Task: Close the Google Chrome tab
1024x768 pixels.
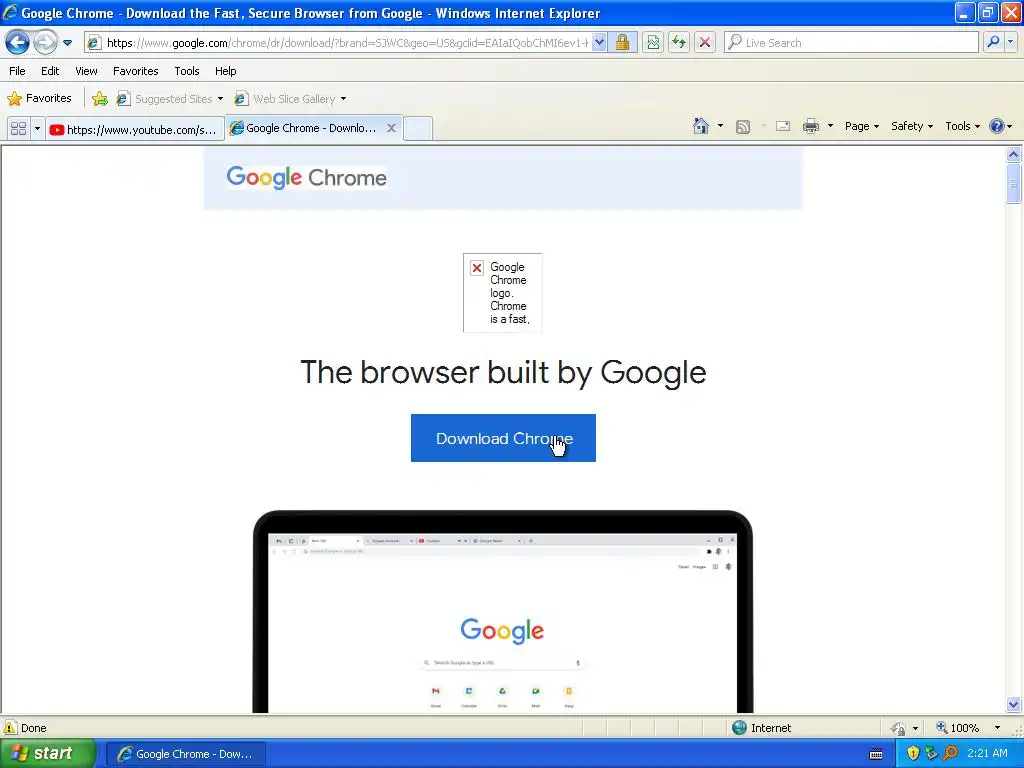Action: (x=391, y=128)
